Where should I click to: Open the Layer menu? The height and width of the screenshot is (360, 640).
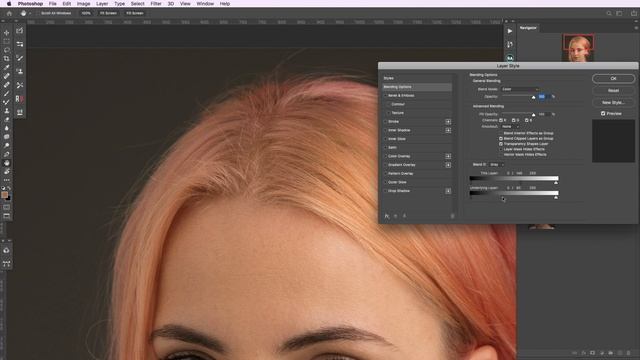click(x=102, y=3)
